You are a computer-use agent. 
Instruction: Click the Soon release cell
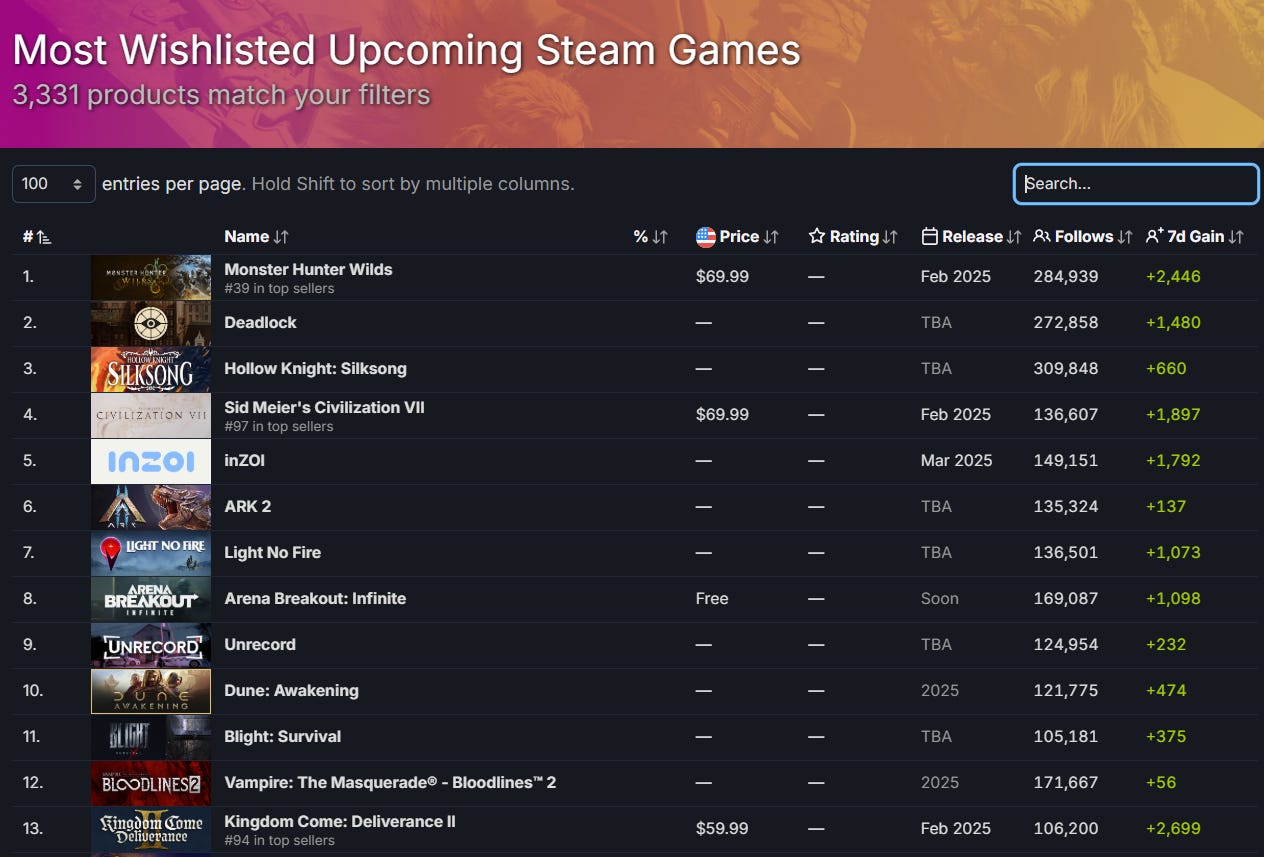[x=940, y=599]
